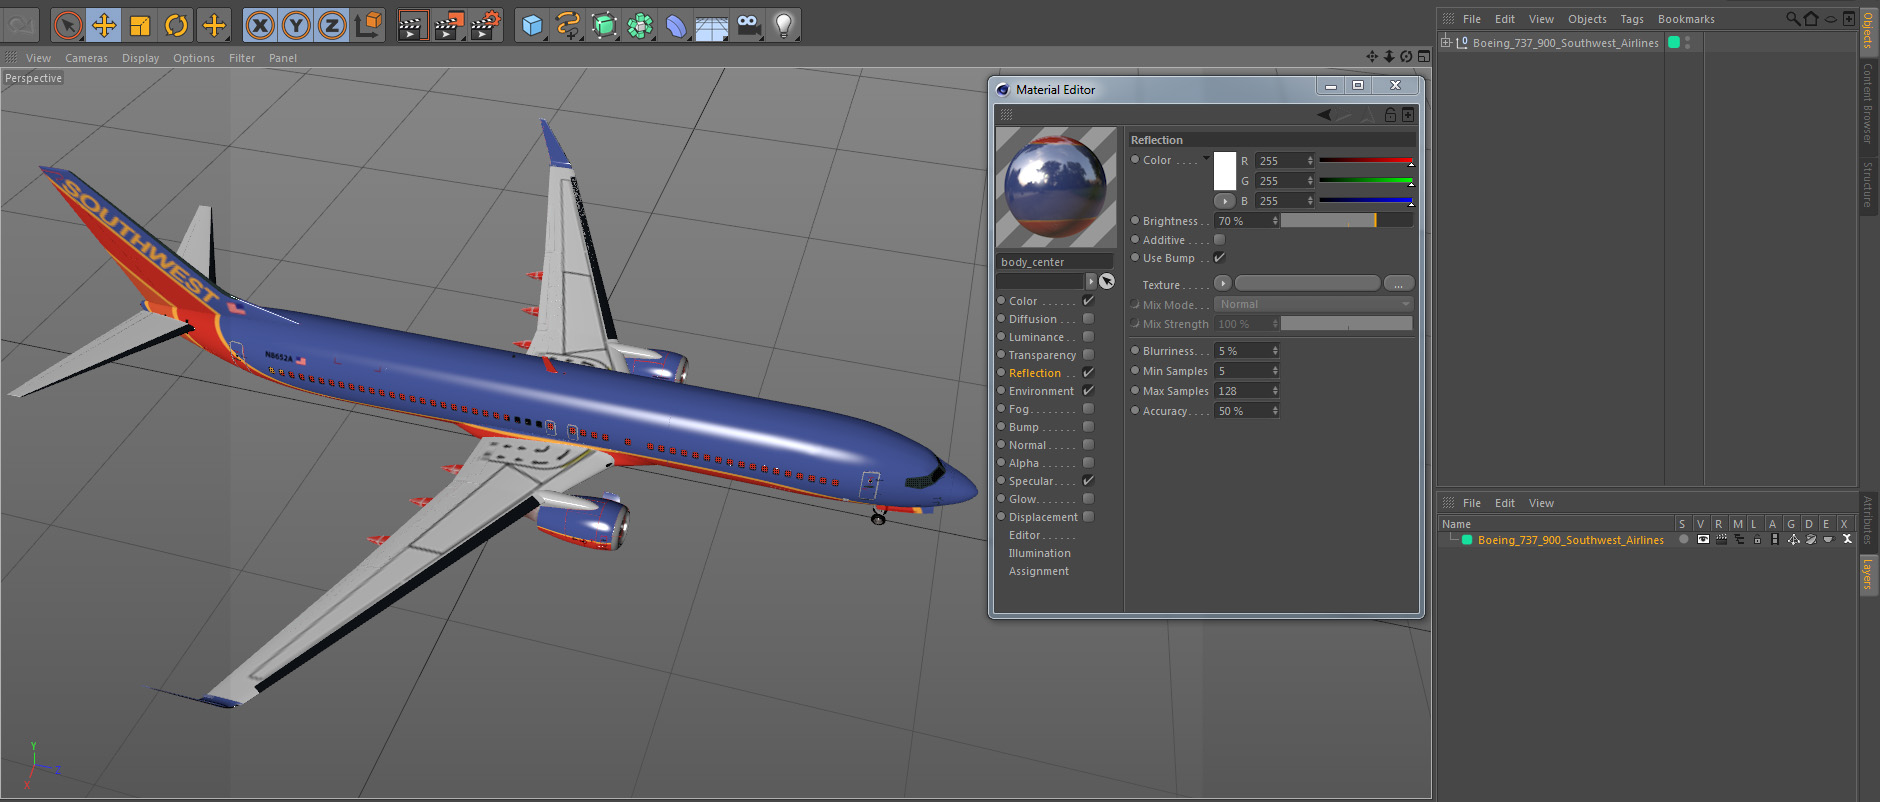1880x802 pixels.
Task: Open the Mix Mode dropdown
Action: (x=1313, y=304)
